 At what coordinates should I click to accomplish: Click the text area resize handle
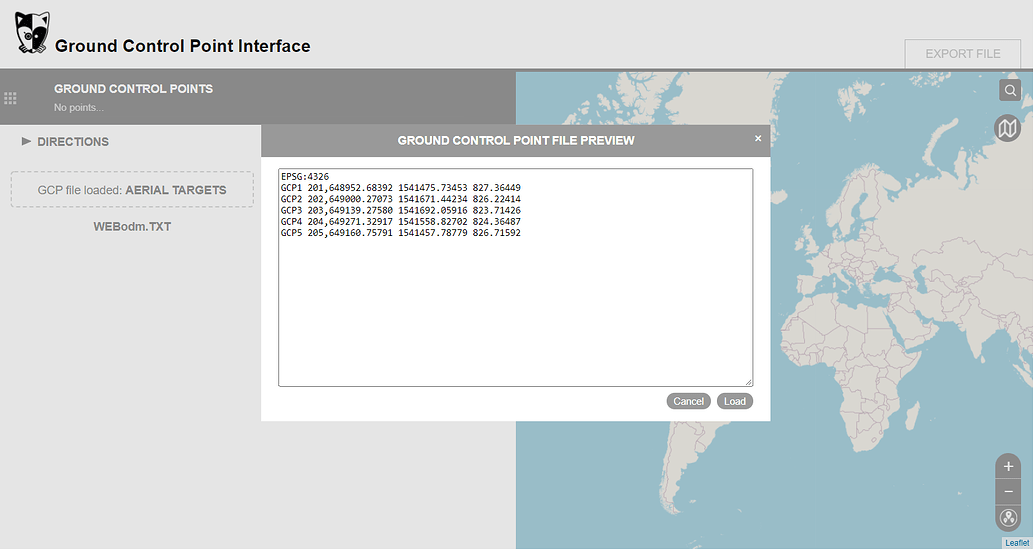pos(748,381)
